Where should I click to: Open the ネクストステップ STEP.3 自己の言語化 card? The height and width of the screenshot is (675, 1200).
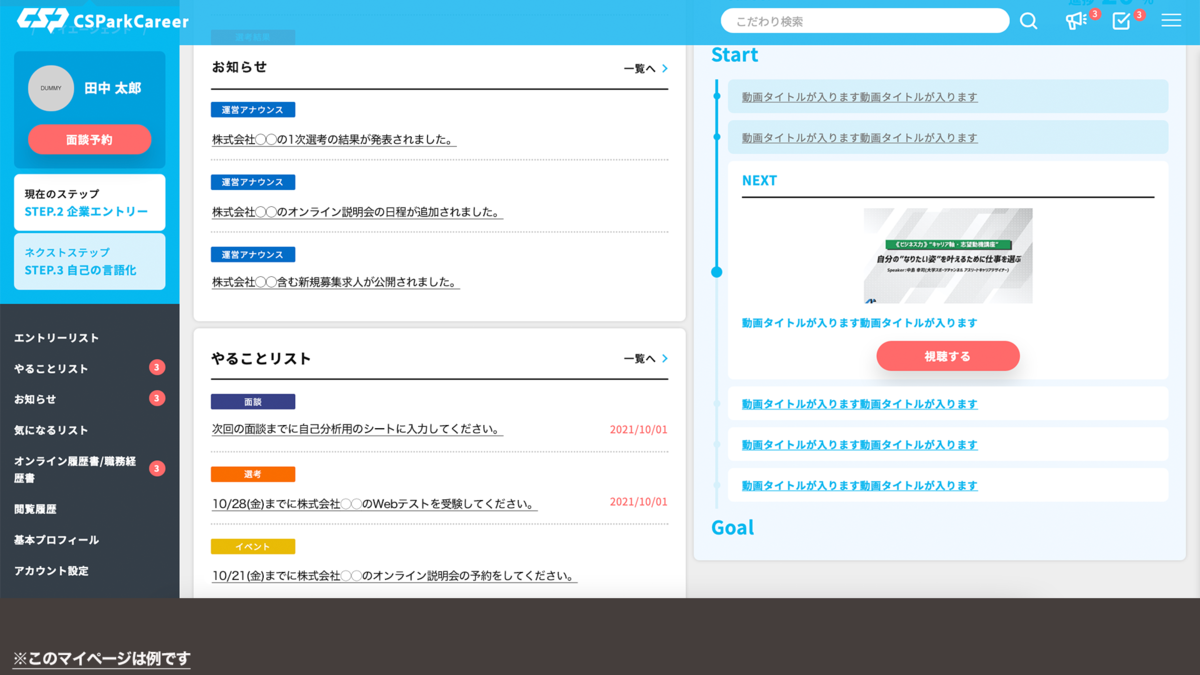tap(90, 262)
